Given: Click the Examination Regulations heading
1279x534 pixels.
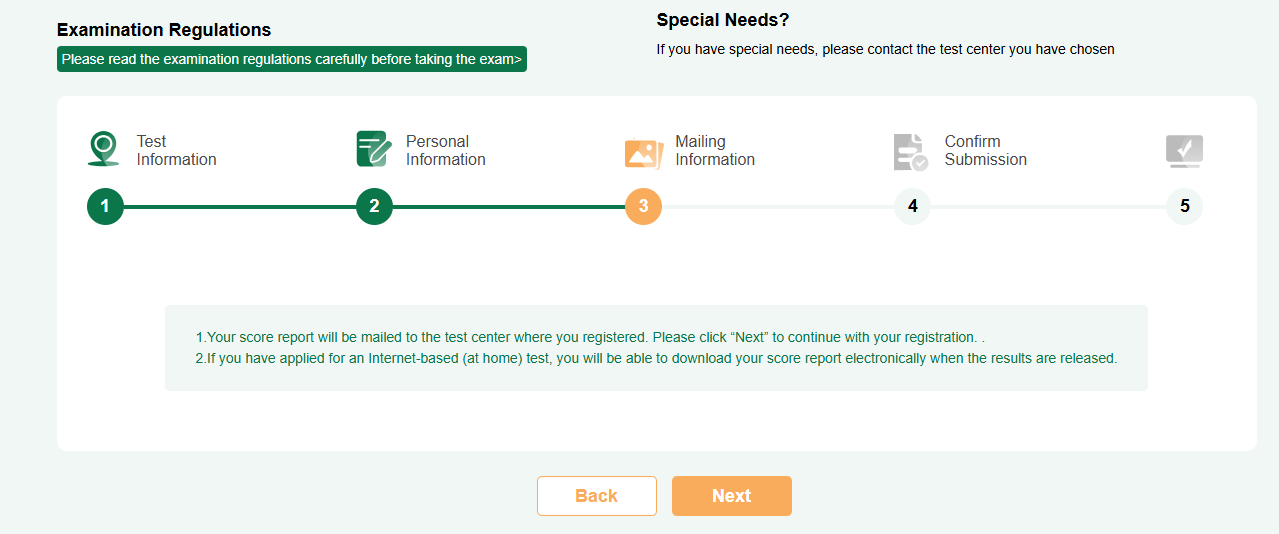Looking at the screenshot, I should [164, 30].
